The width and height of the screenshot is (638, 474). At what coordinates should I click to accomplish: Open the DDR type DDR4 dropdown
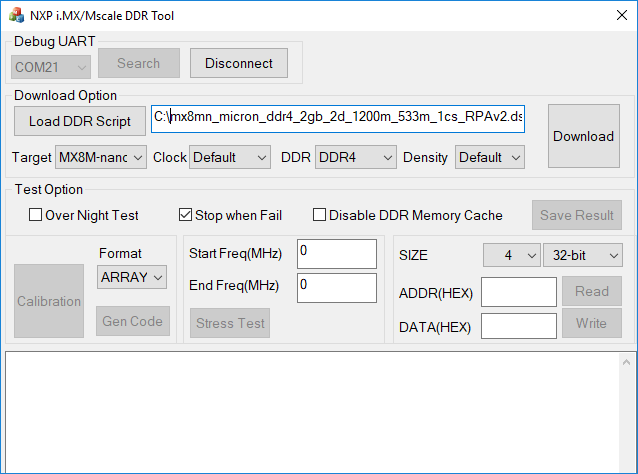[355, 157]
